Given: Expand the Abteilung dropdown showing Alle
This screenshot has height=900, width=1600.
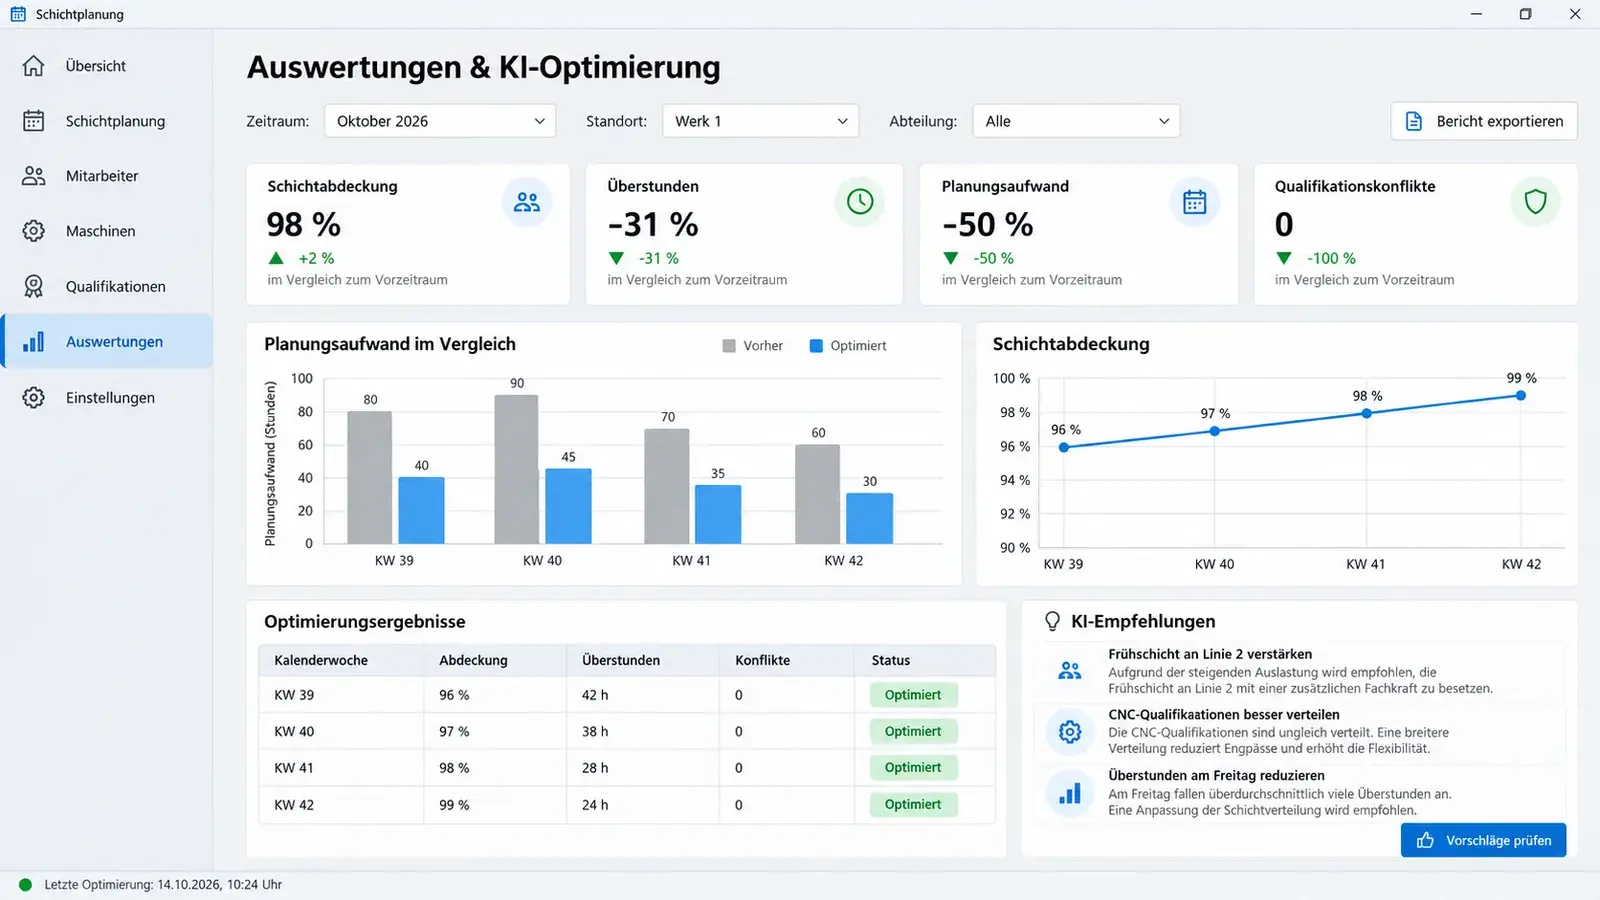Looking at the screenshot, I should 1076,121.
